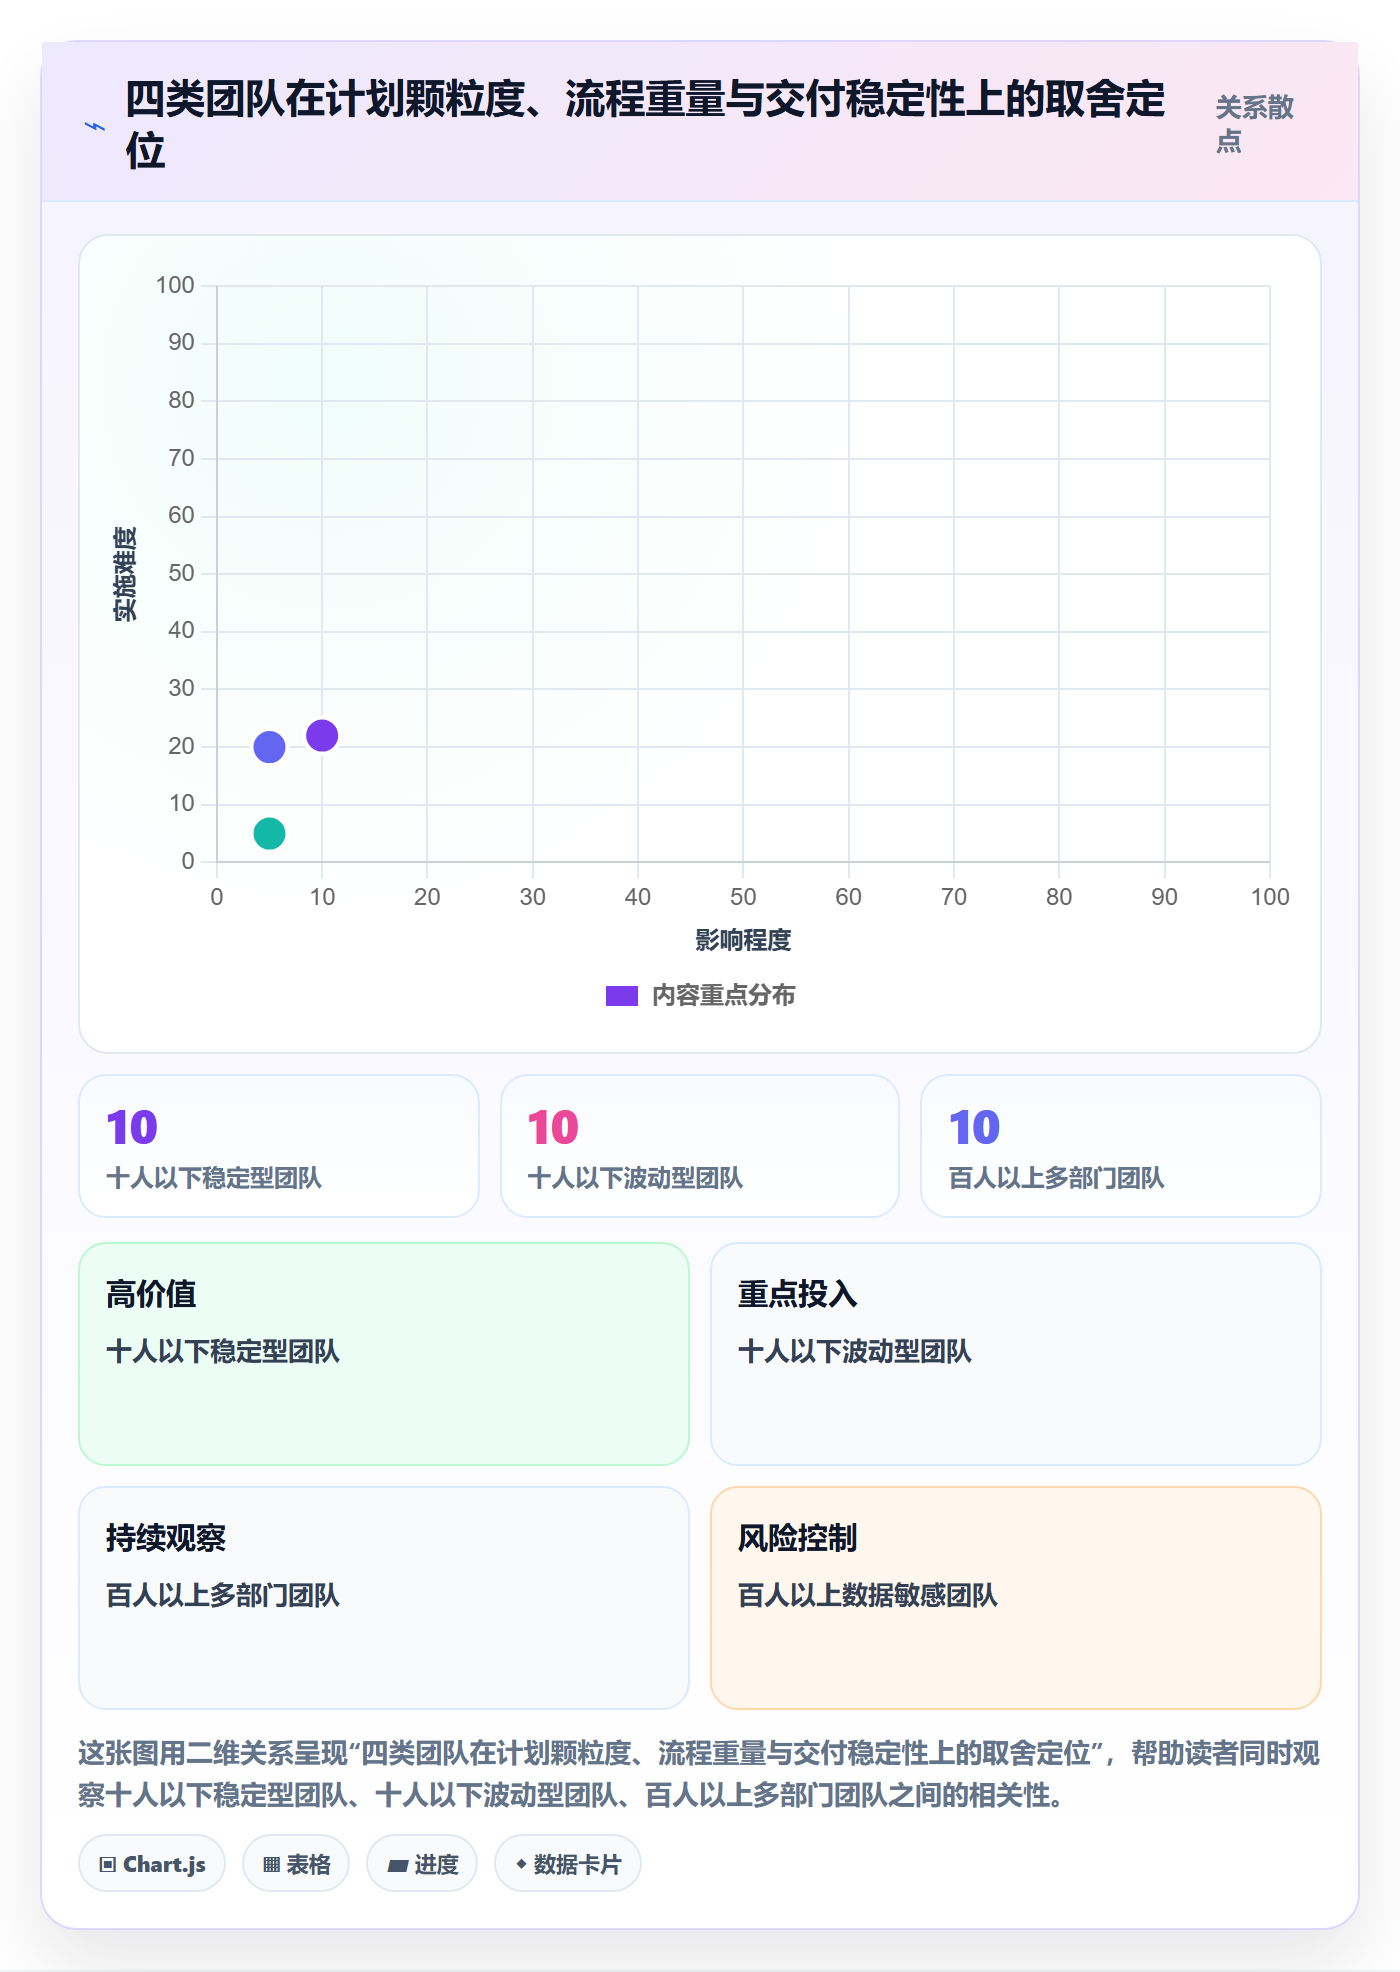Open the 重点投入 quadrant card
This screenshot has height=1972, width=1400.
[1016, 1354]
